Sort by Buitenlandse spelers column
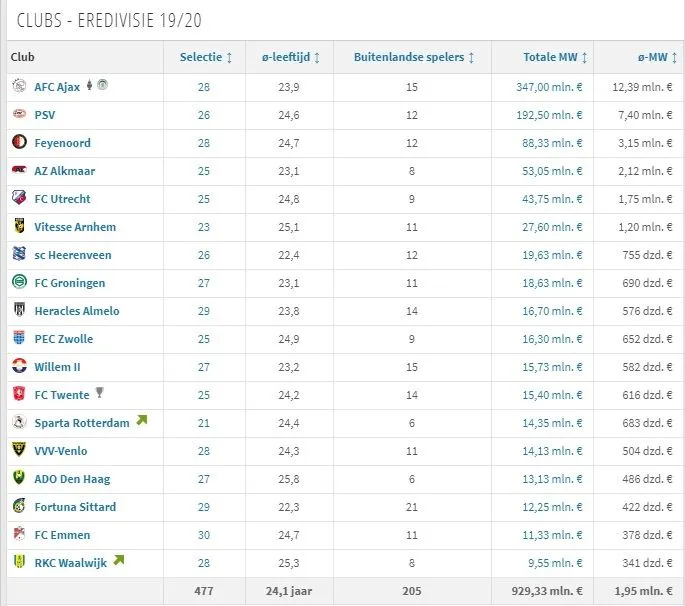 pos(414,57)
